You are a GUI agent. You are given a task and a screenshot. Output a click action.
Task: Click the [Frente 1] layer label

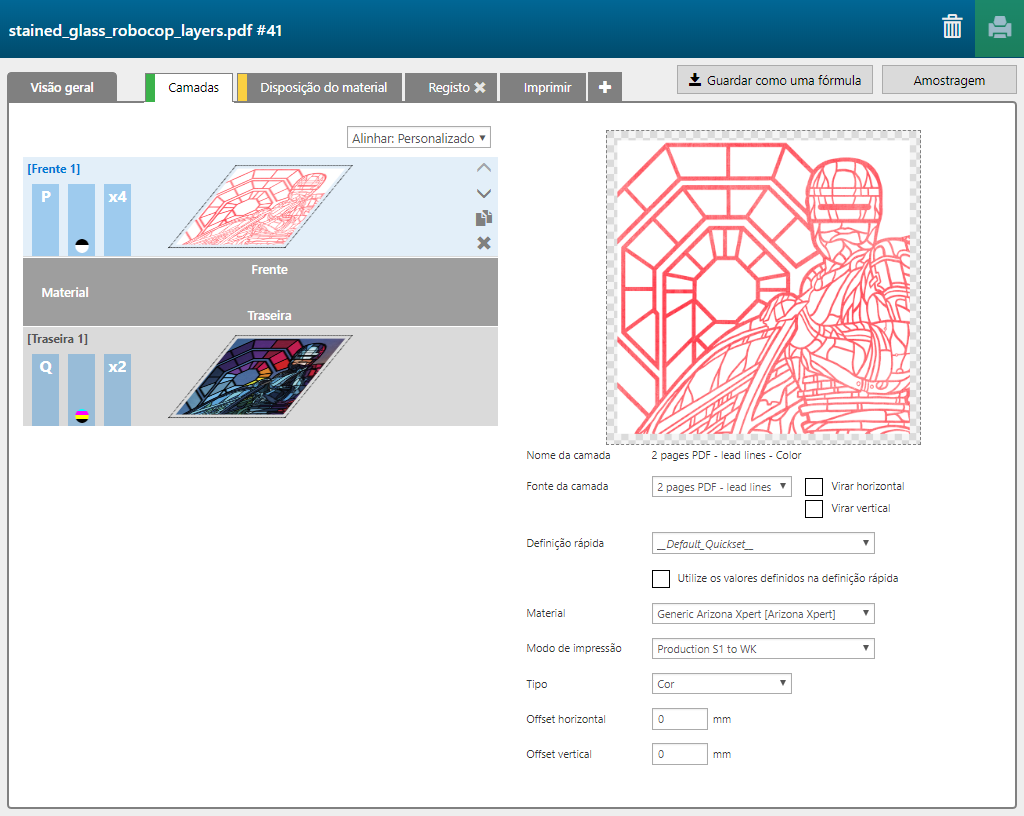[54, 169]
